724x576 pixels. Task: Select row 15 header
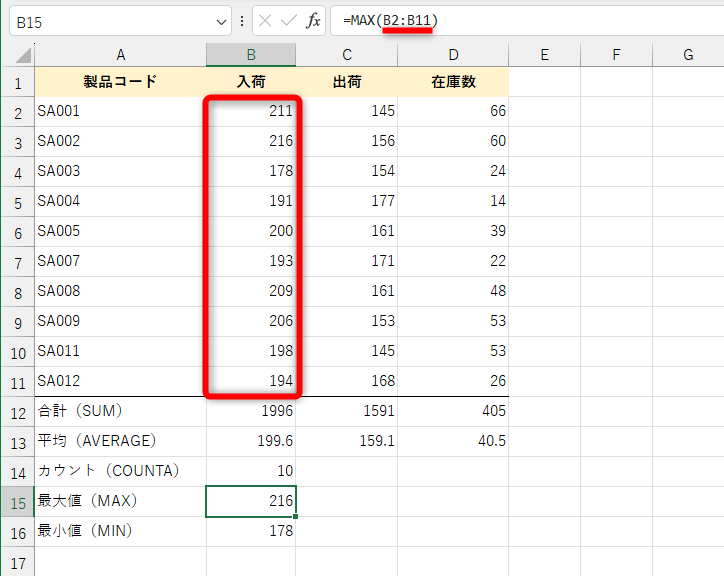(x=18, y=502)
